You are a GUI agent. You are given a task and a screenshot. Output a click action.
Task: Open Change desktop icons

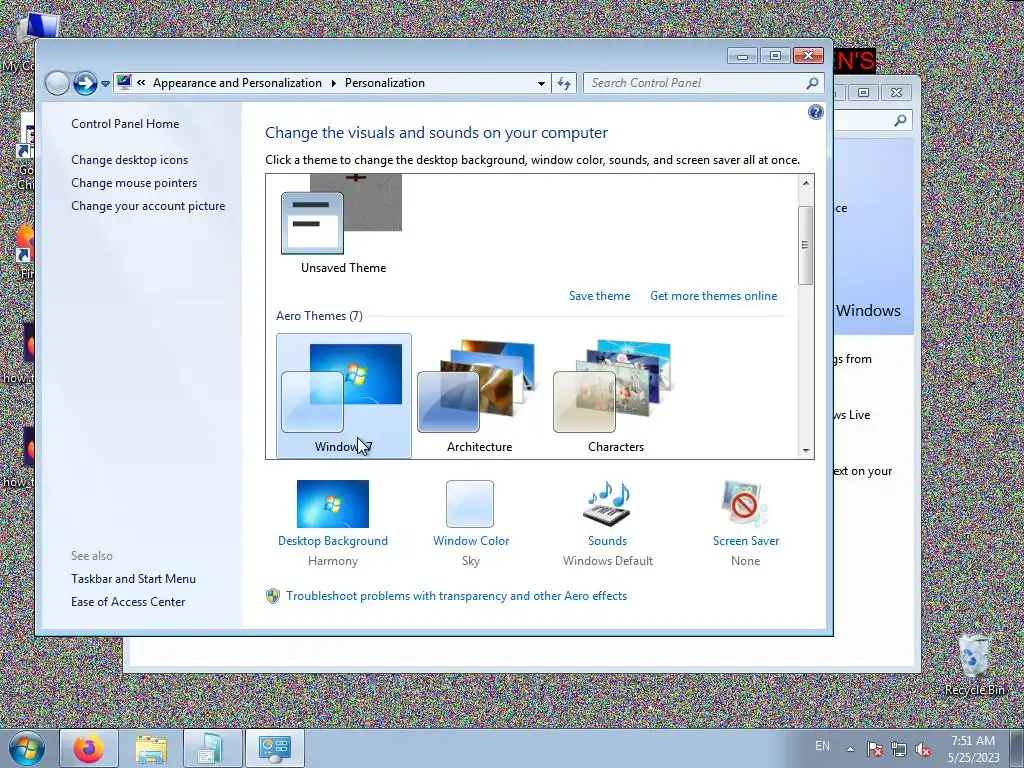(x=129, y=159)
